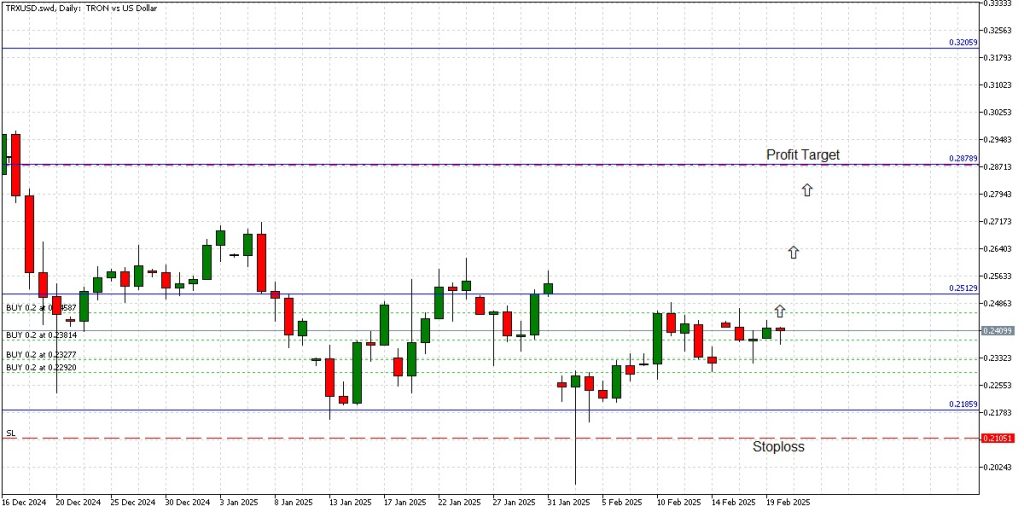1024x512 pixels.
Task: Click the 0.28789 profit target level label
Action: coord(961,159)
